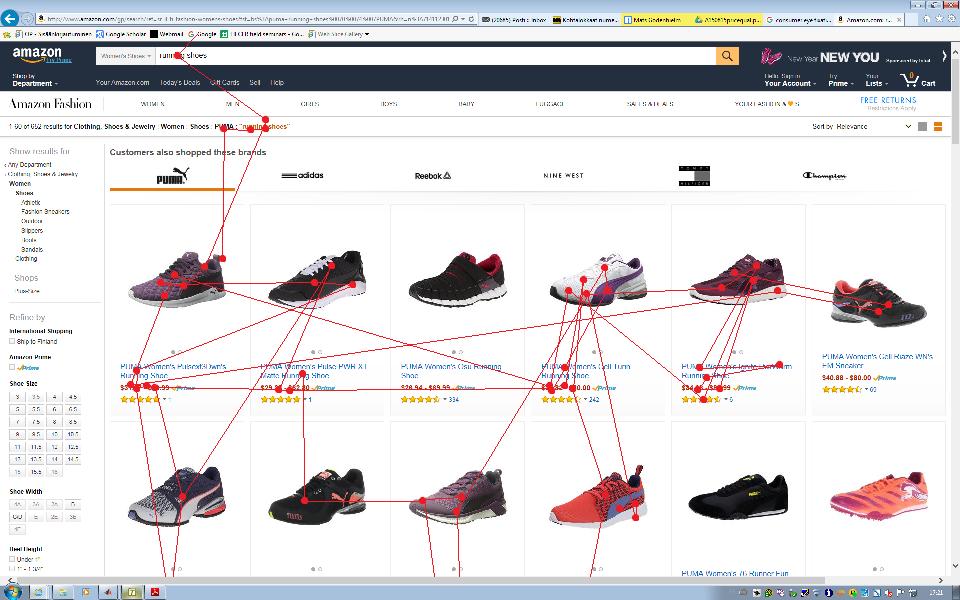This screenshot has width=960, height=600.
Task: Click star rating of PUMA Pulse PWR XT
Action: pos(280,399)
